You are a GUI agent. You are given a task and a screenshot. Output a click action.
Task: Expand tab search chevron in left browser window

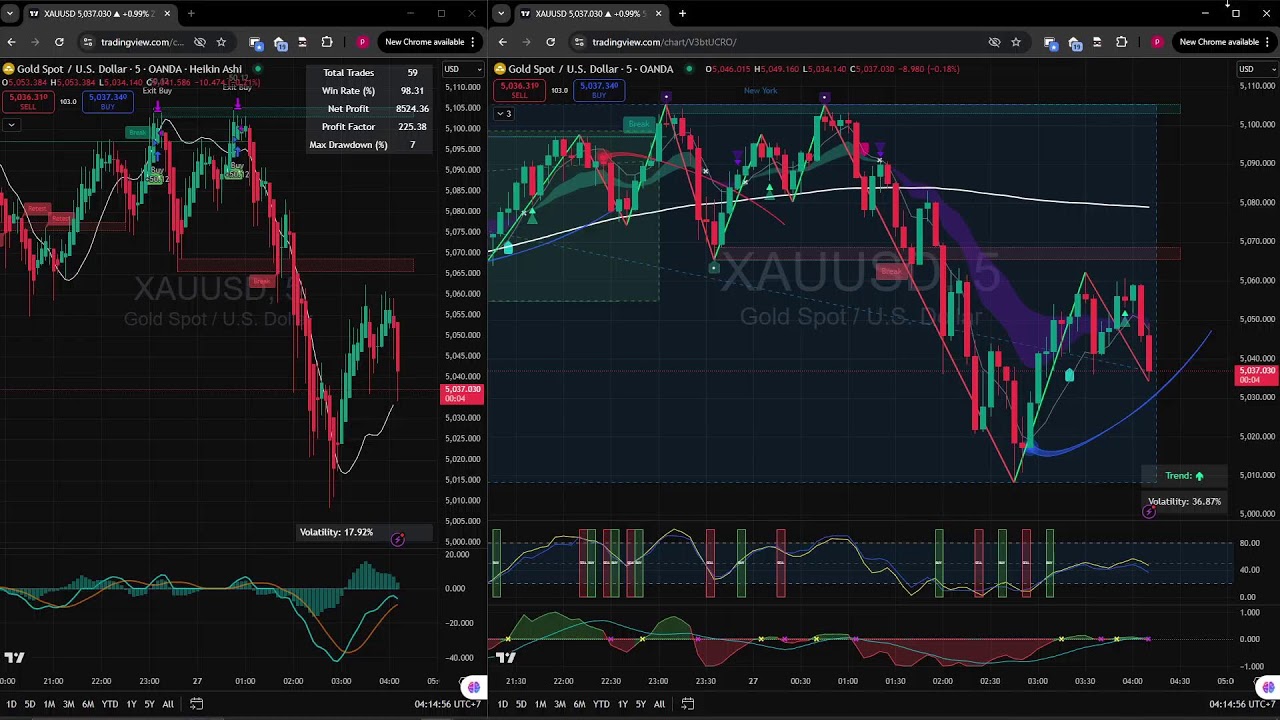pos(9,14)
